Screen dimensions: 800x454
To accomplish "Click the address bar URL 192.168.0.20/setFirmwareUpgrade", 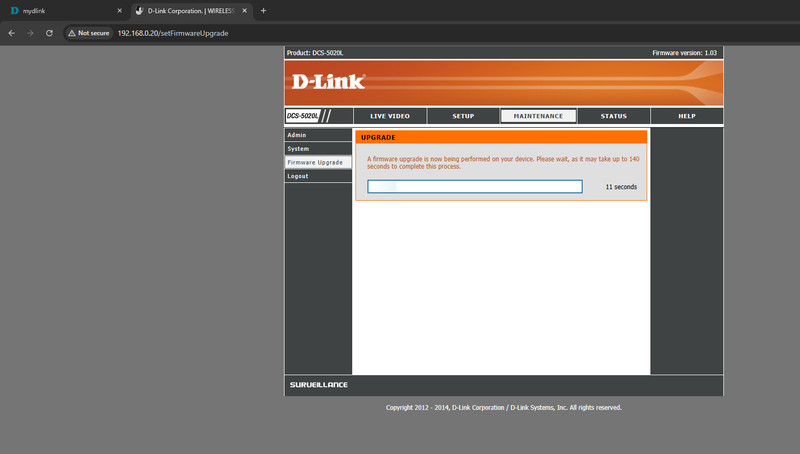I will pos(173,33).
